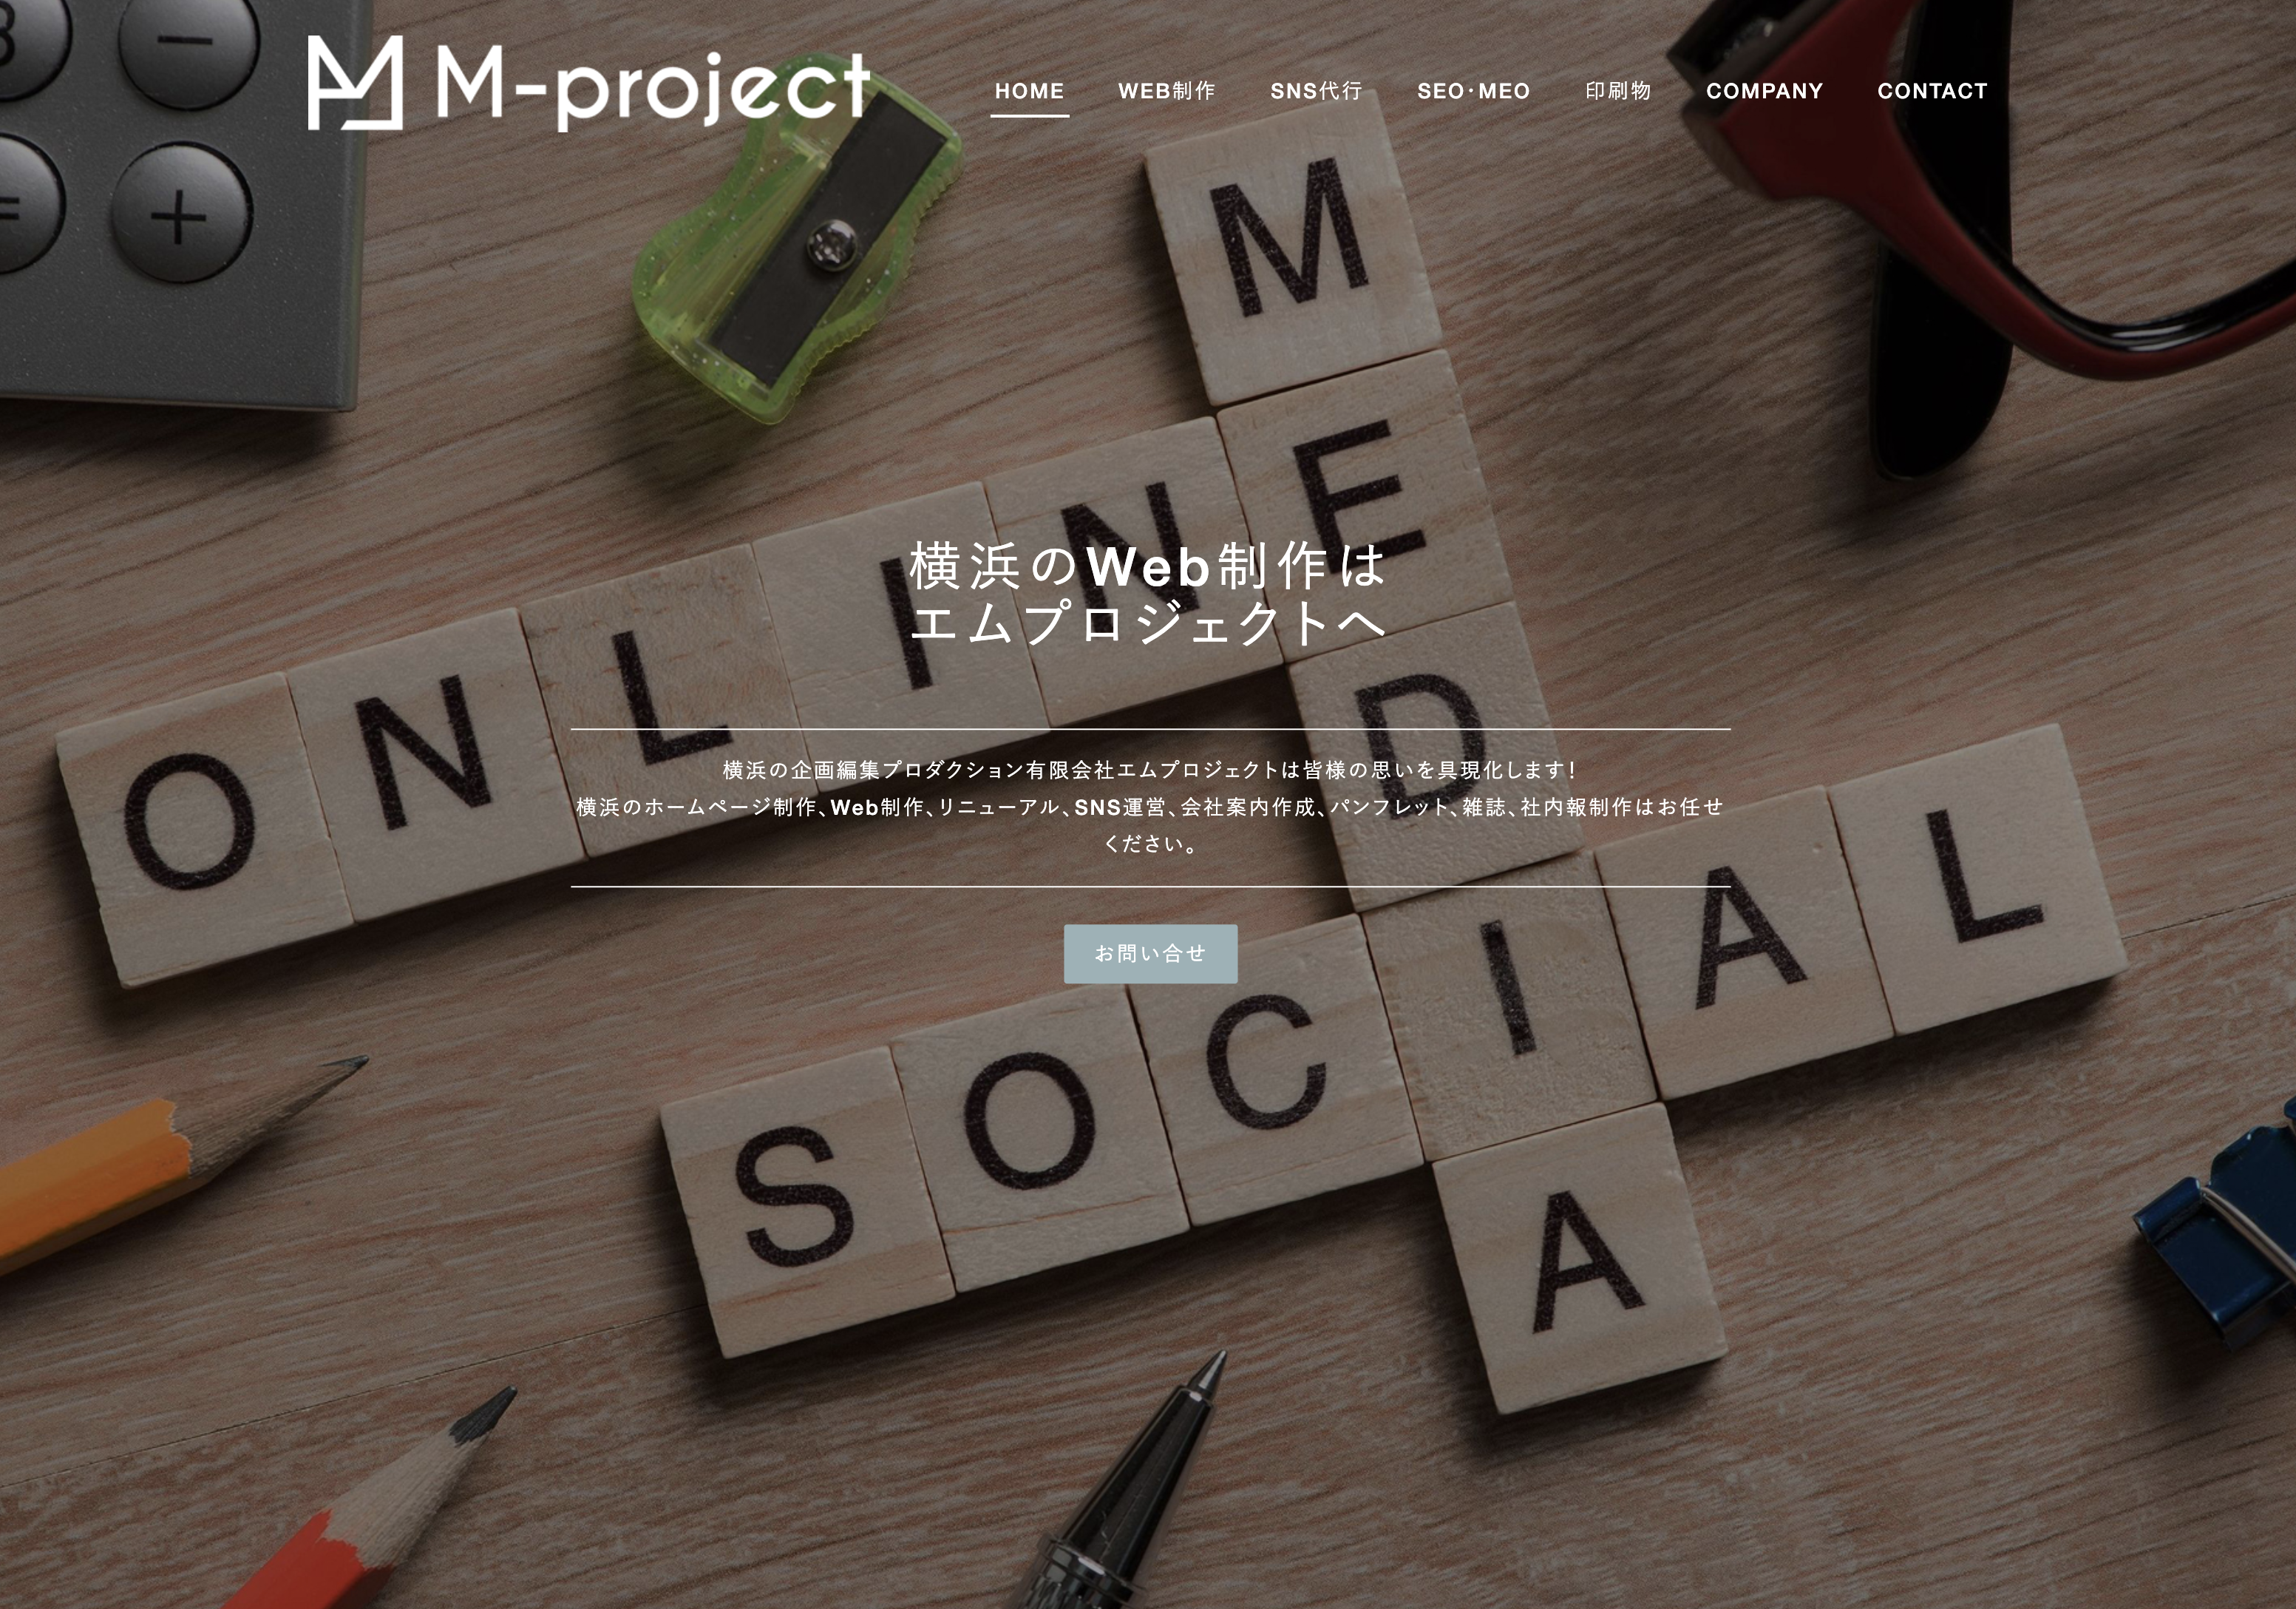Click CONTACT navigation icon
The width and height of the screenshot is (2296, 1609).
click(x=1932, y=91)
